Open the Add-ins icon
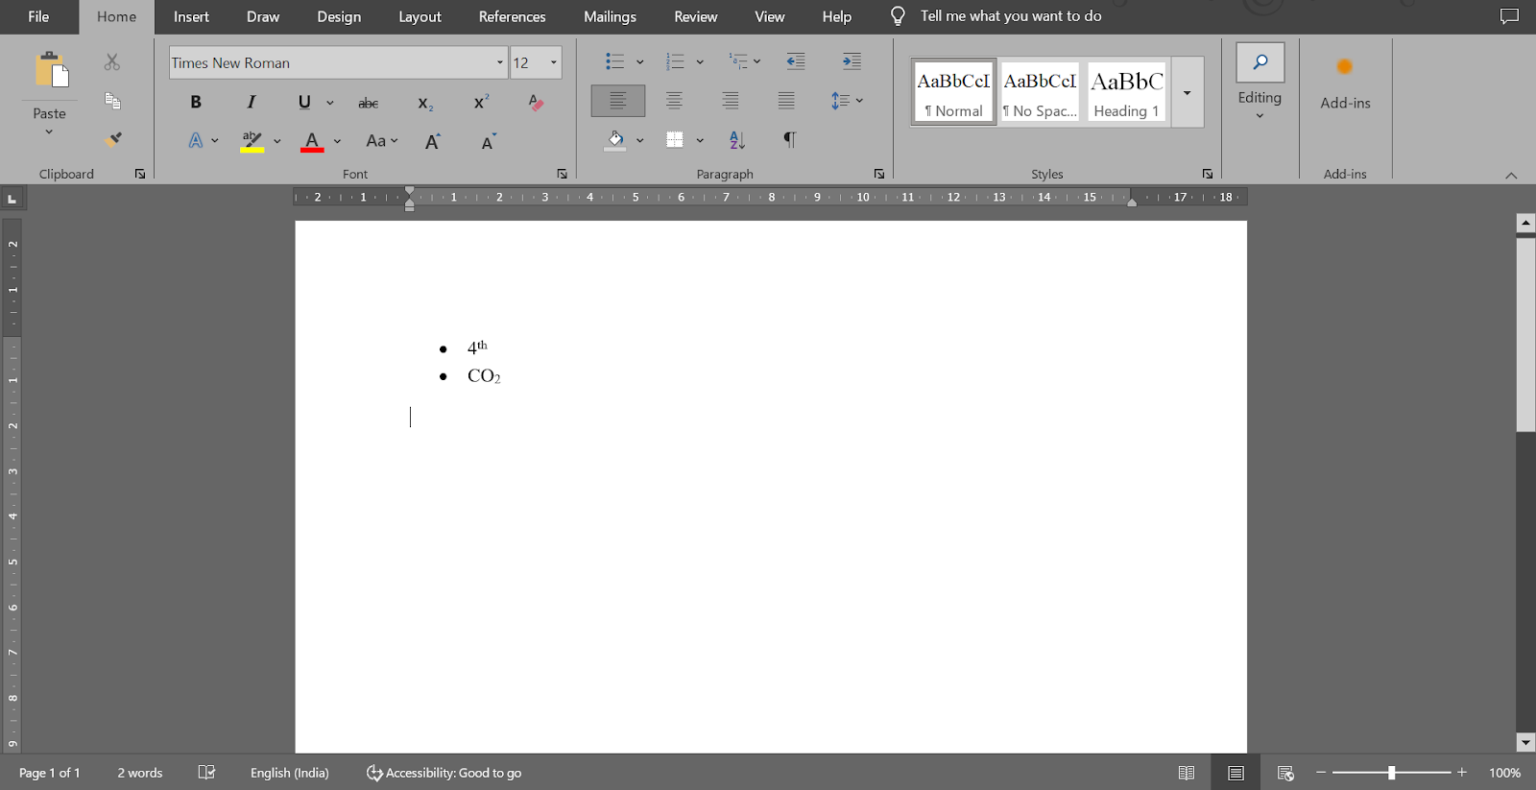 tap(1344, 84)
